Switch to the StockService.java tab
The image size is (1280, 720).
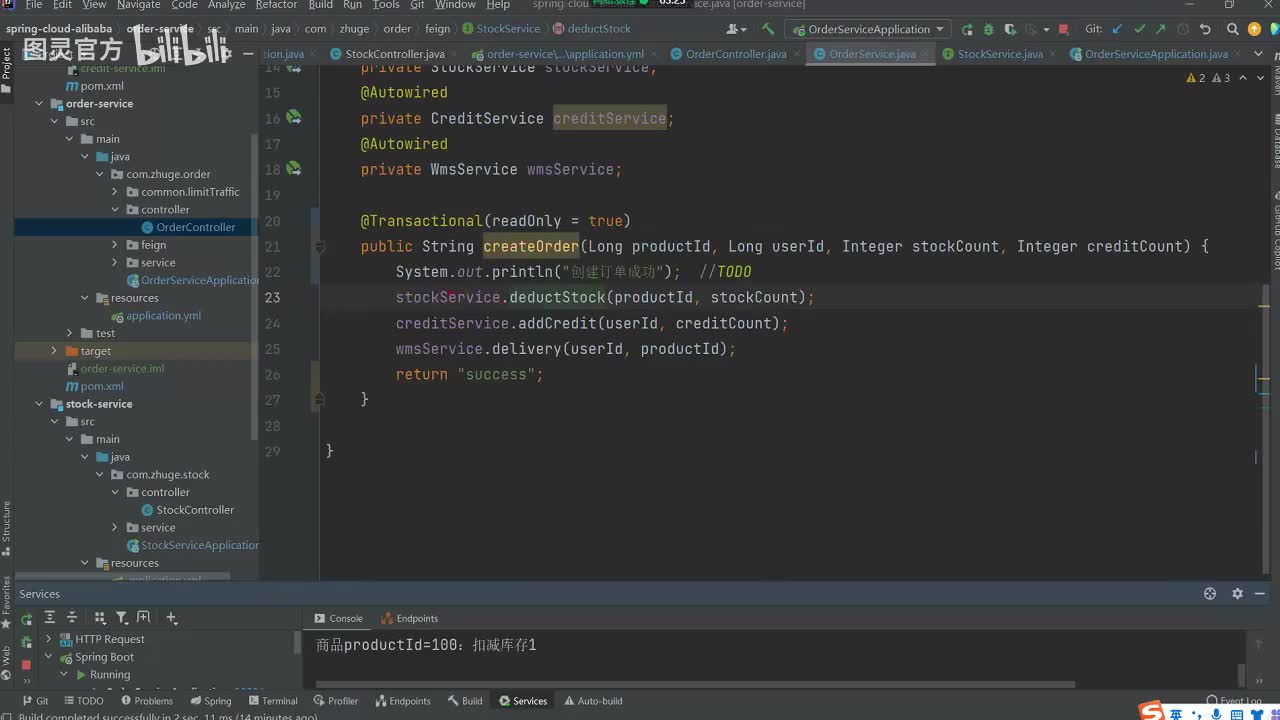pos(1000,54)
